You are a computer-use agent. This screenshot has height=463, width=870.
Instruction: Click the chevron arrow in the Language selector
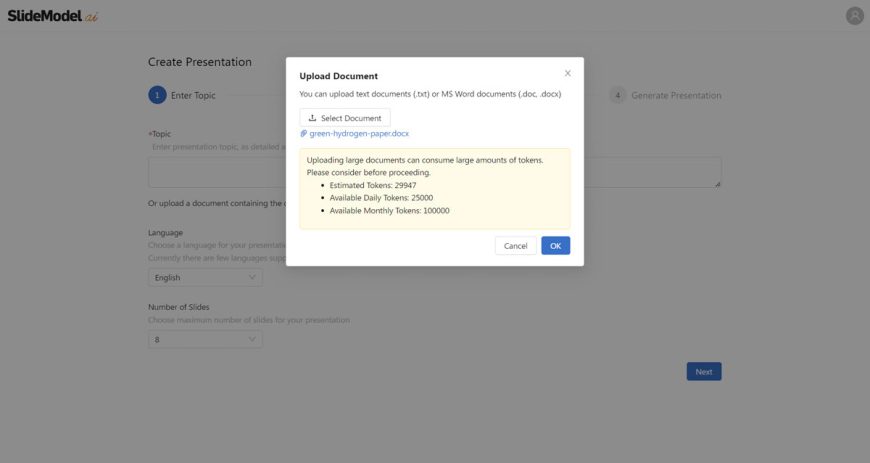pyautogui.click(x=252, y=278)
